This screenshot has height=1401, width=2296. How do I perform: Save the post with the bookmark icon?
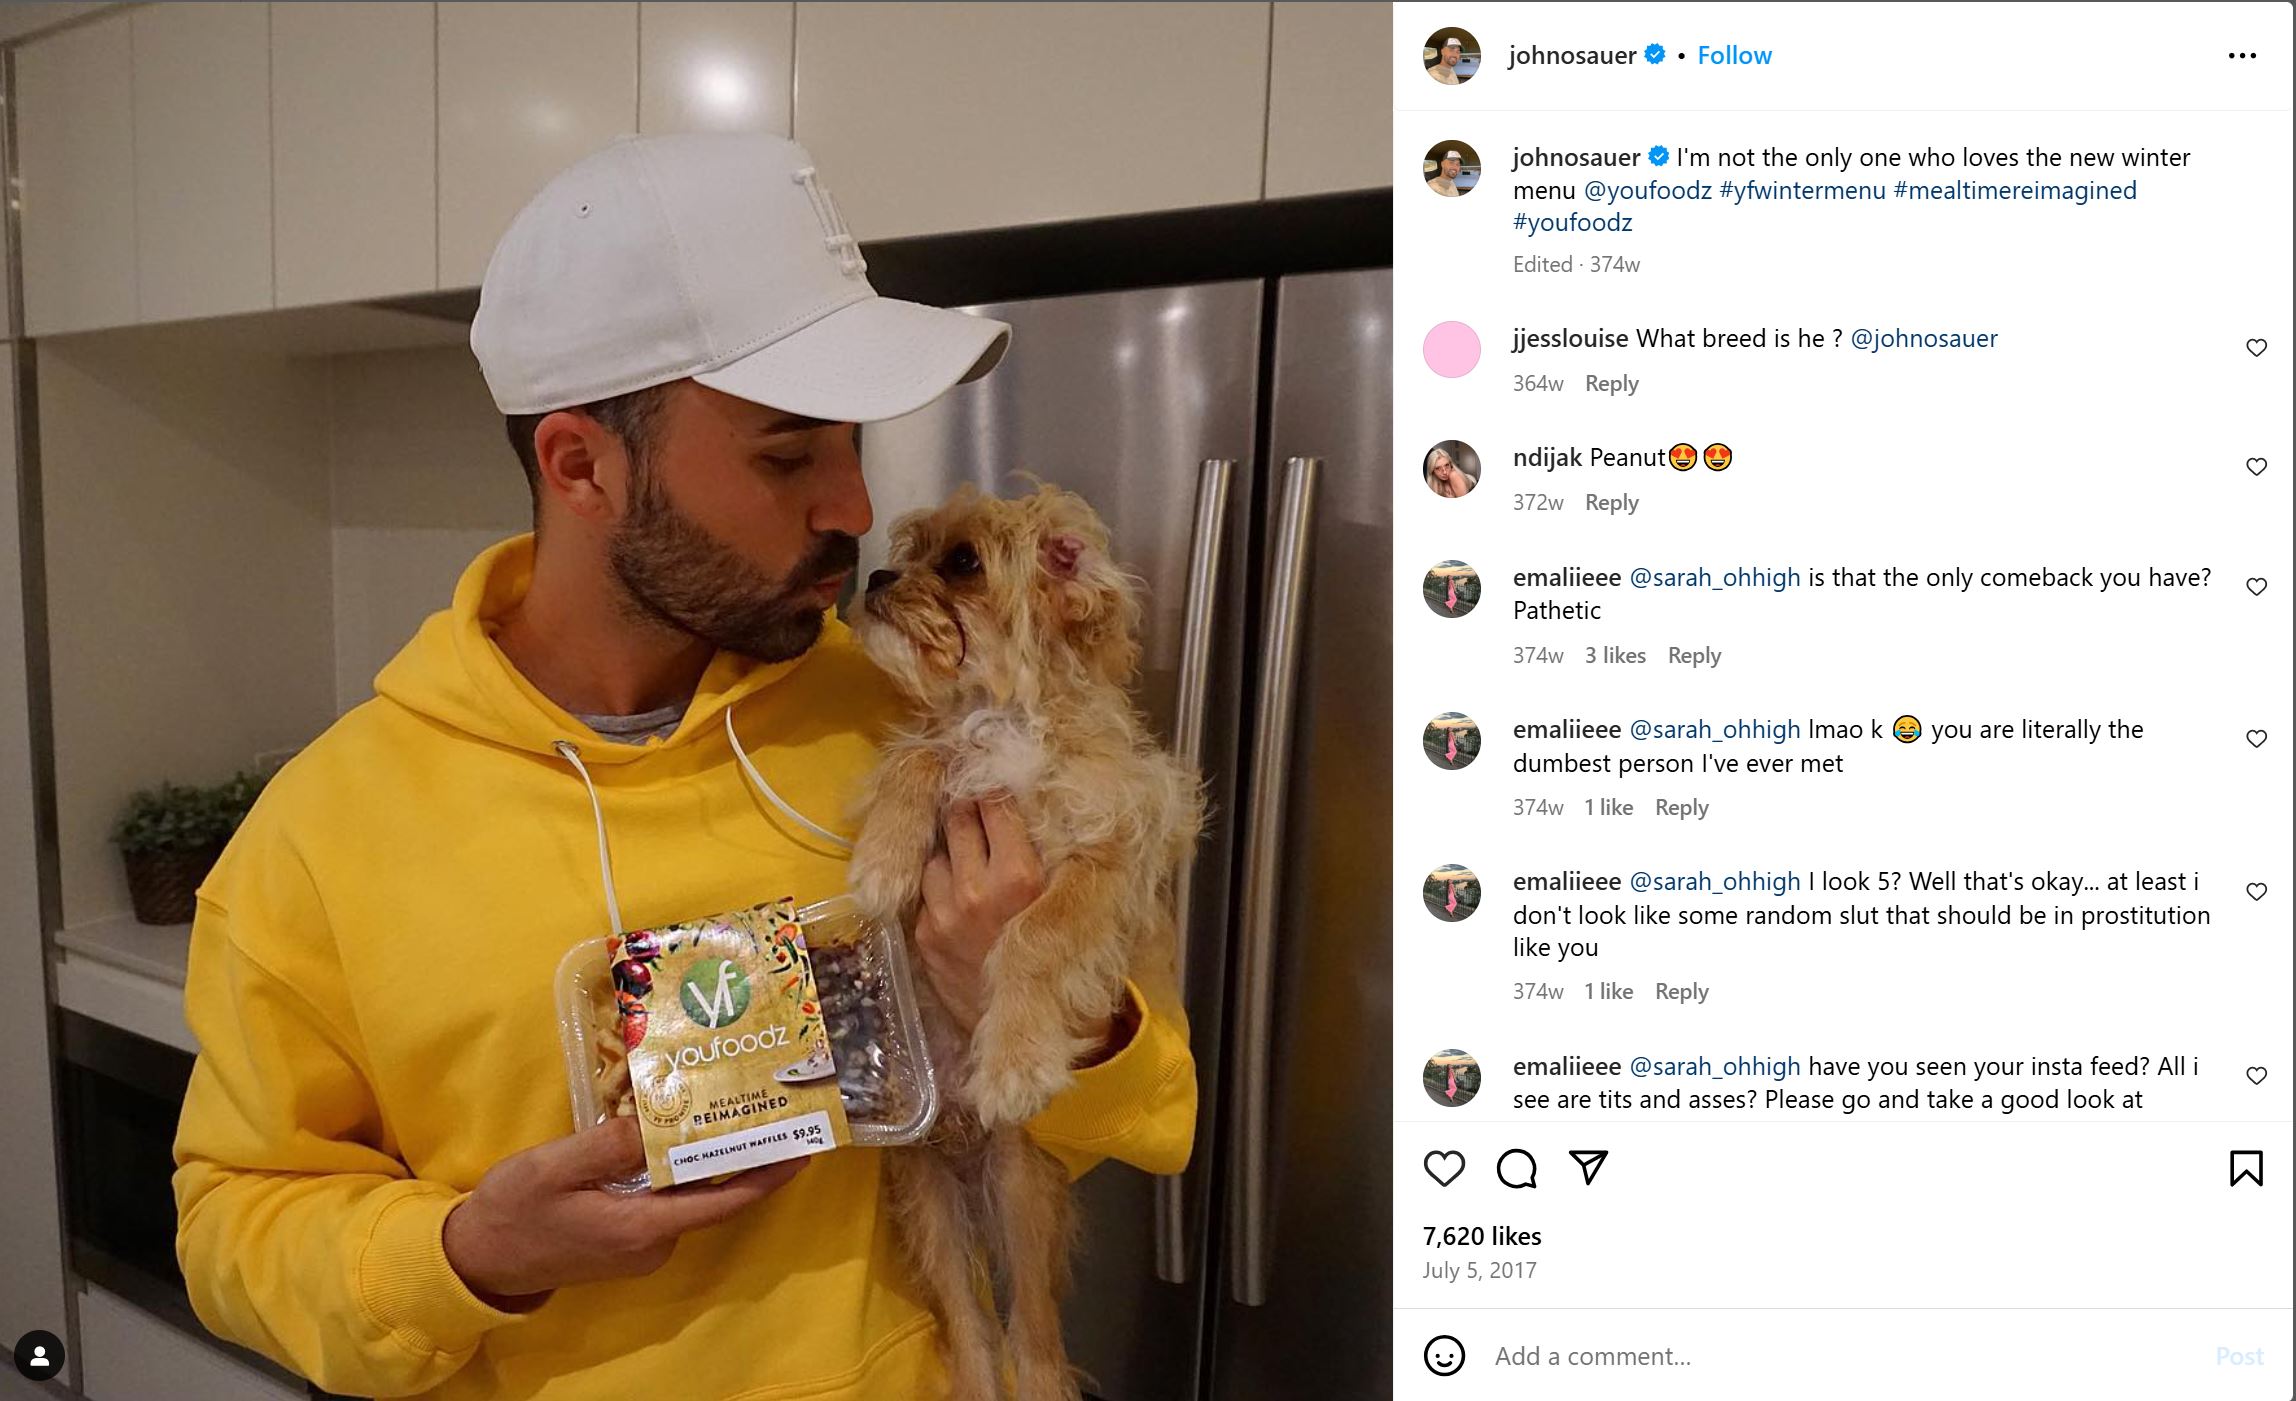click(2246, 1168)
